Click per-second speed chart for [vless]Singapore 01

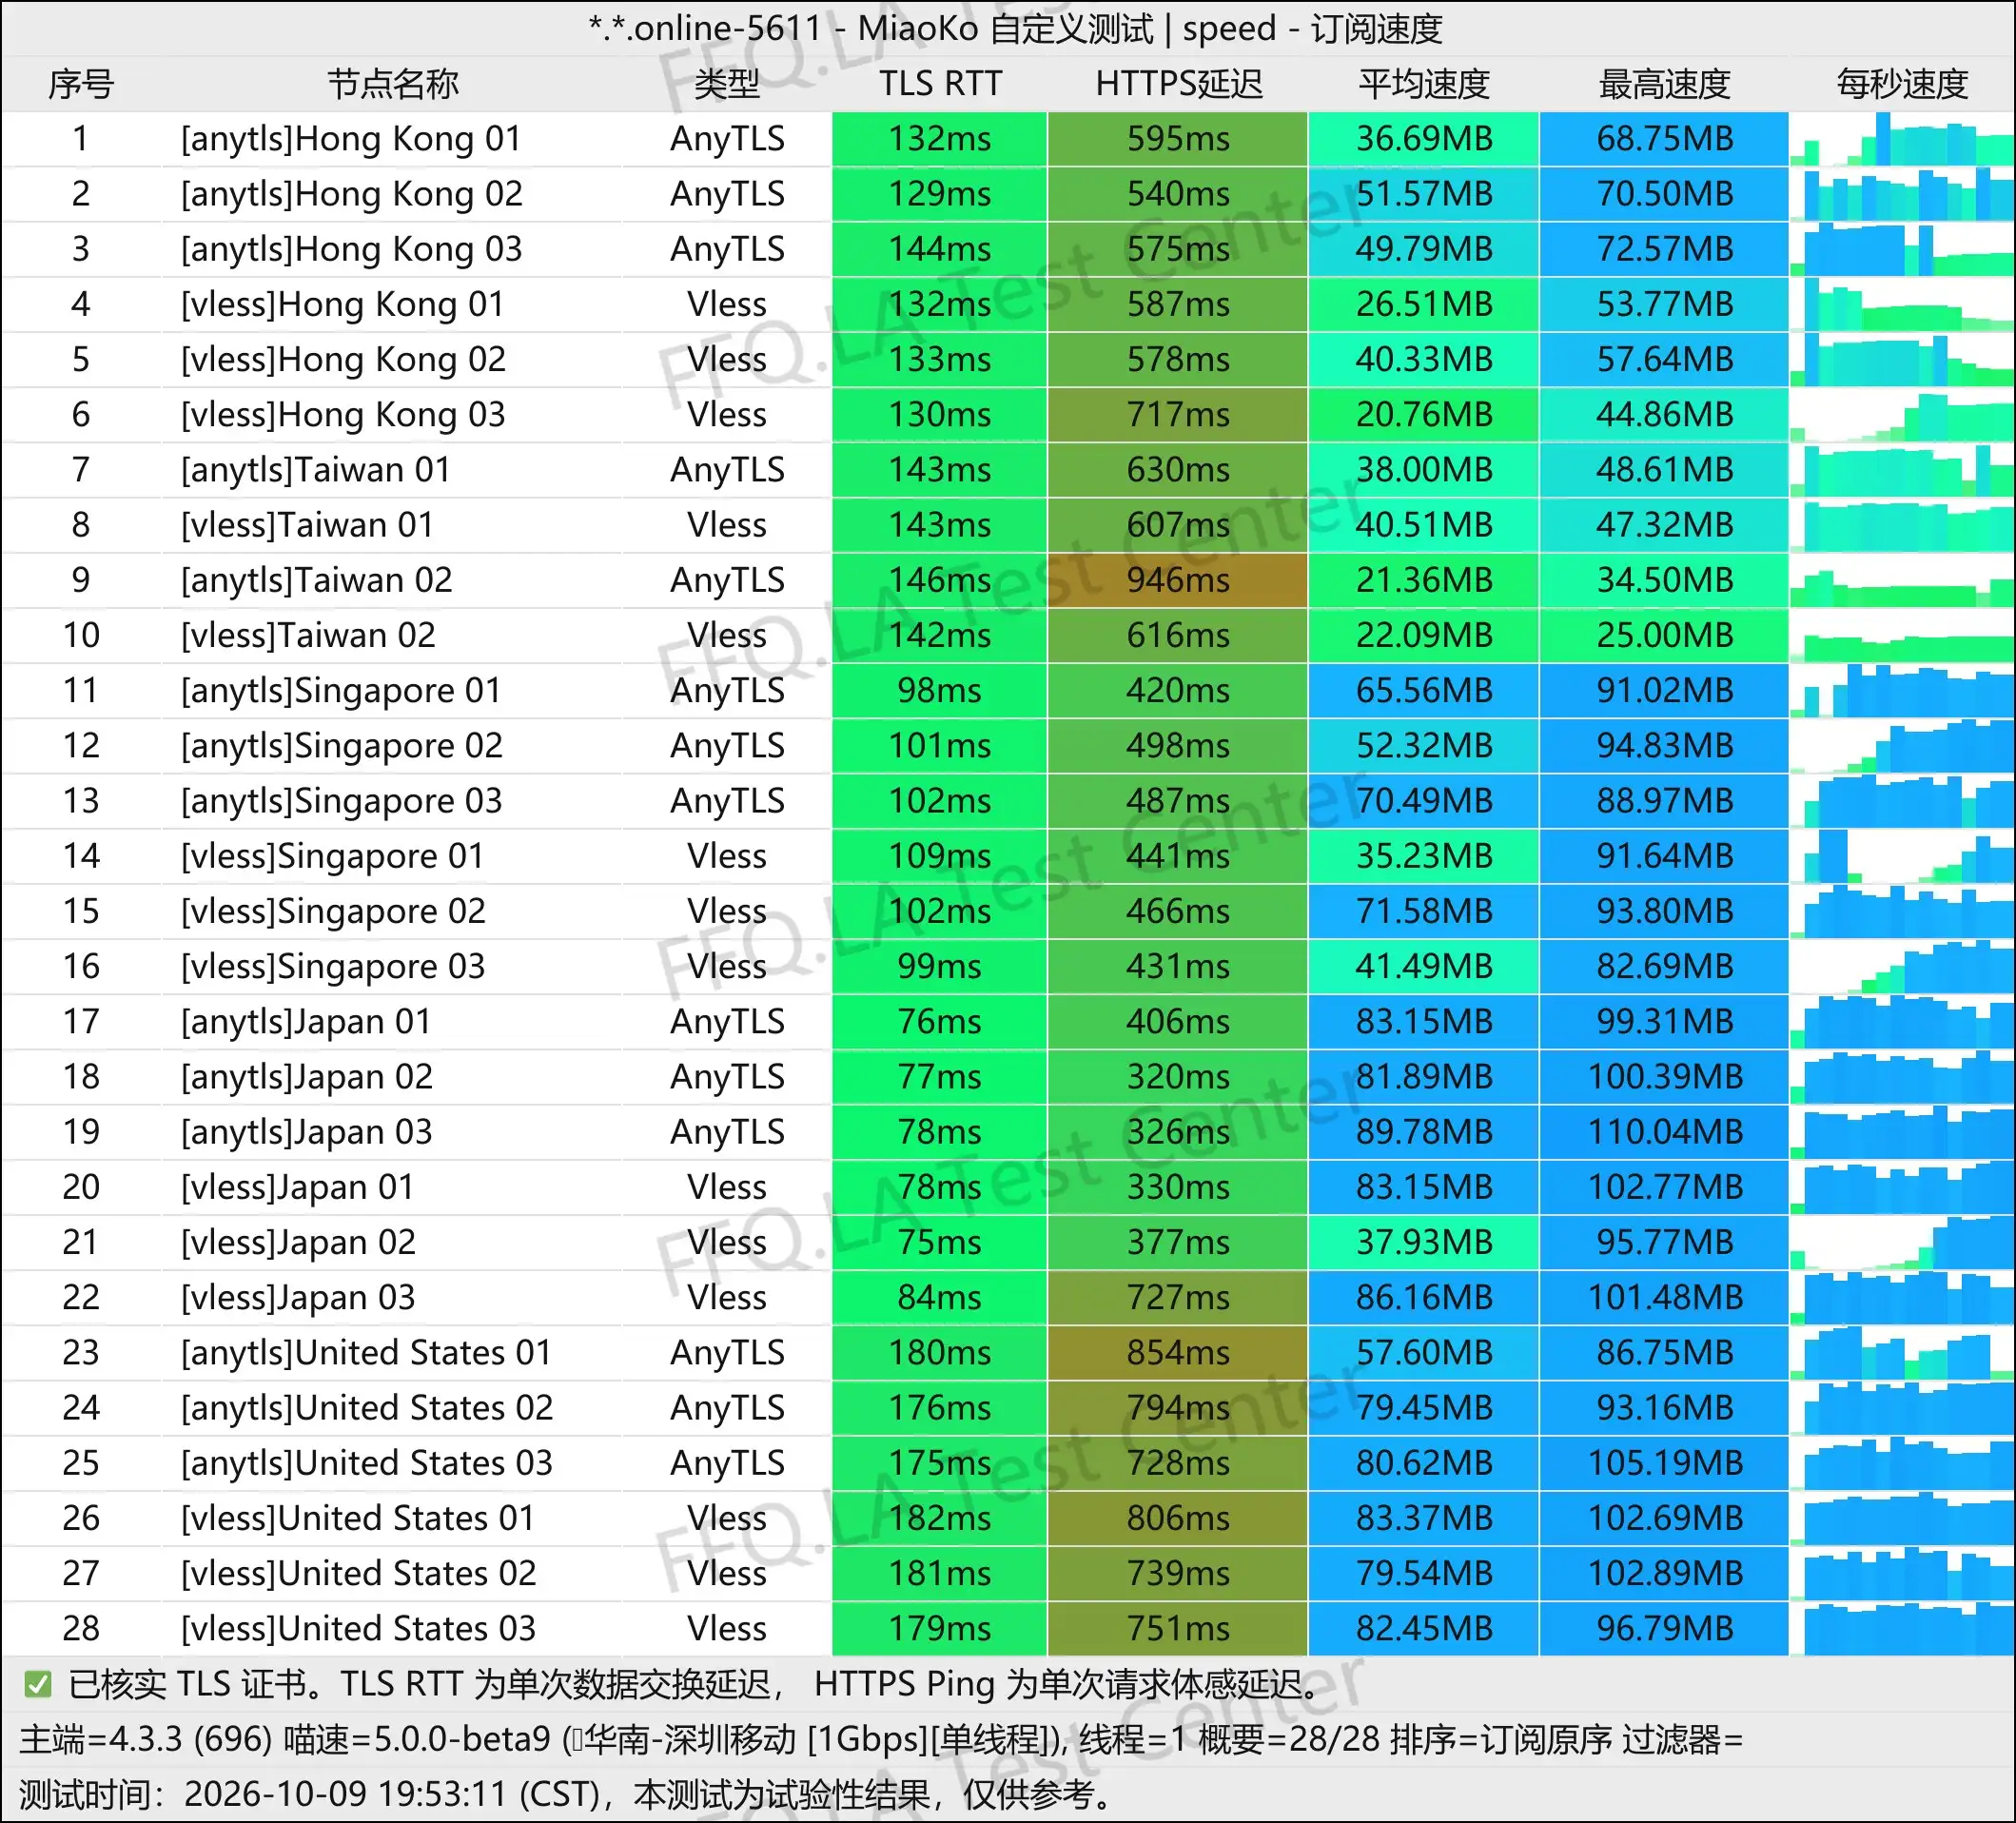1902,856
